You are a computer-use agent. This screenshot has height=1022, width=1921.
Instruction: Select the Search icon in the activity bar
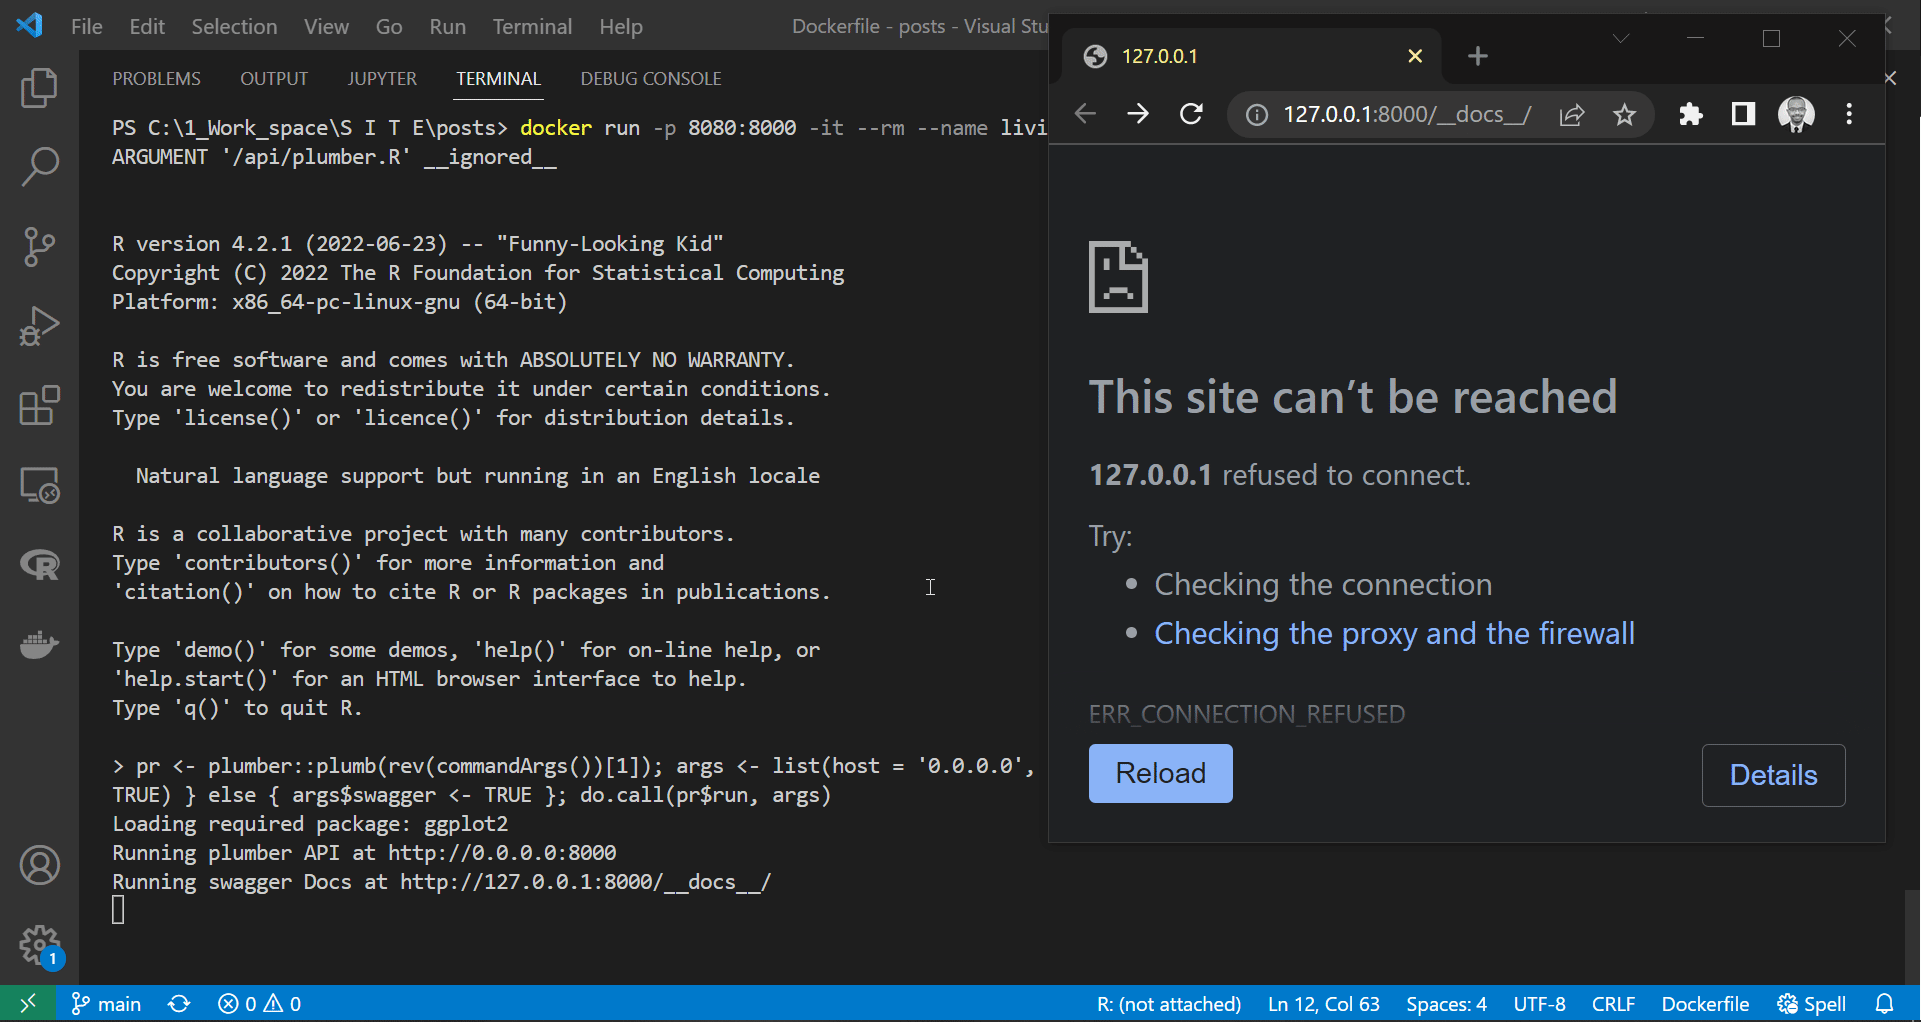point(39,167)
